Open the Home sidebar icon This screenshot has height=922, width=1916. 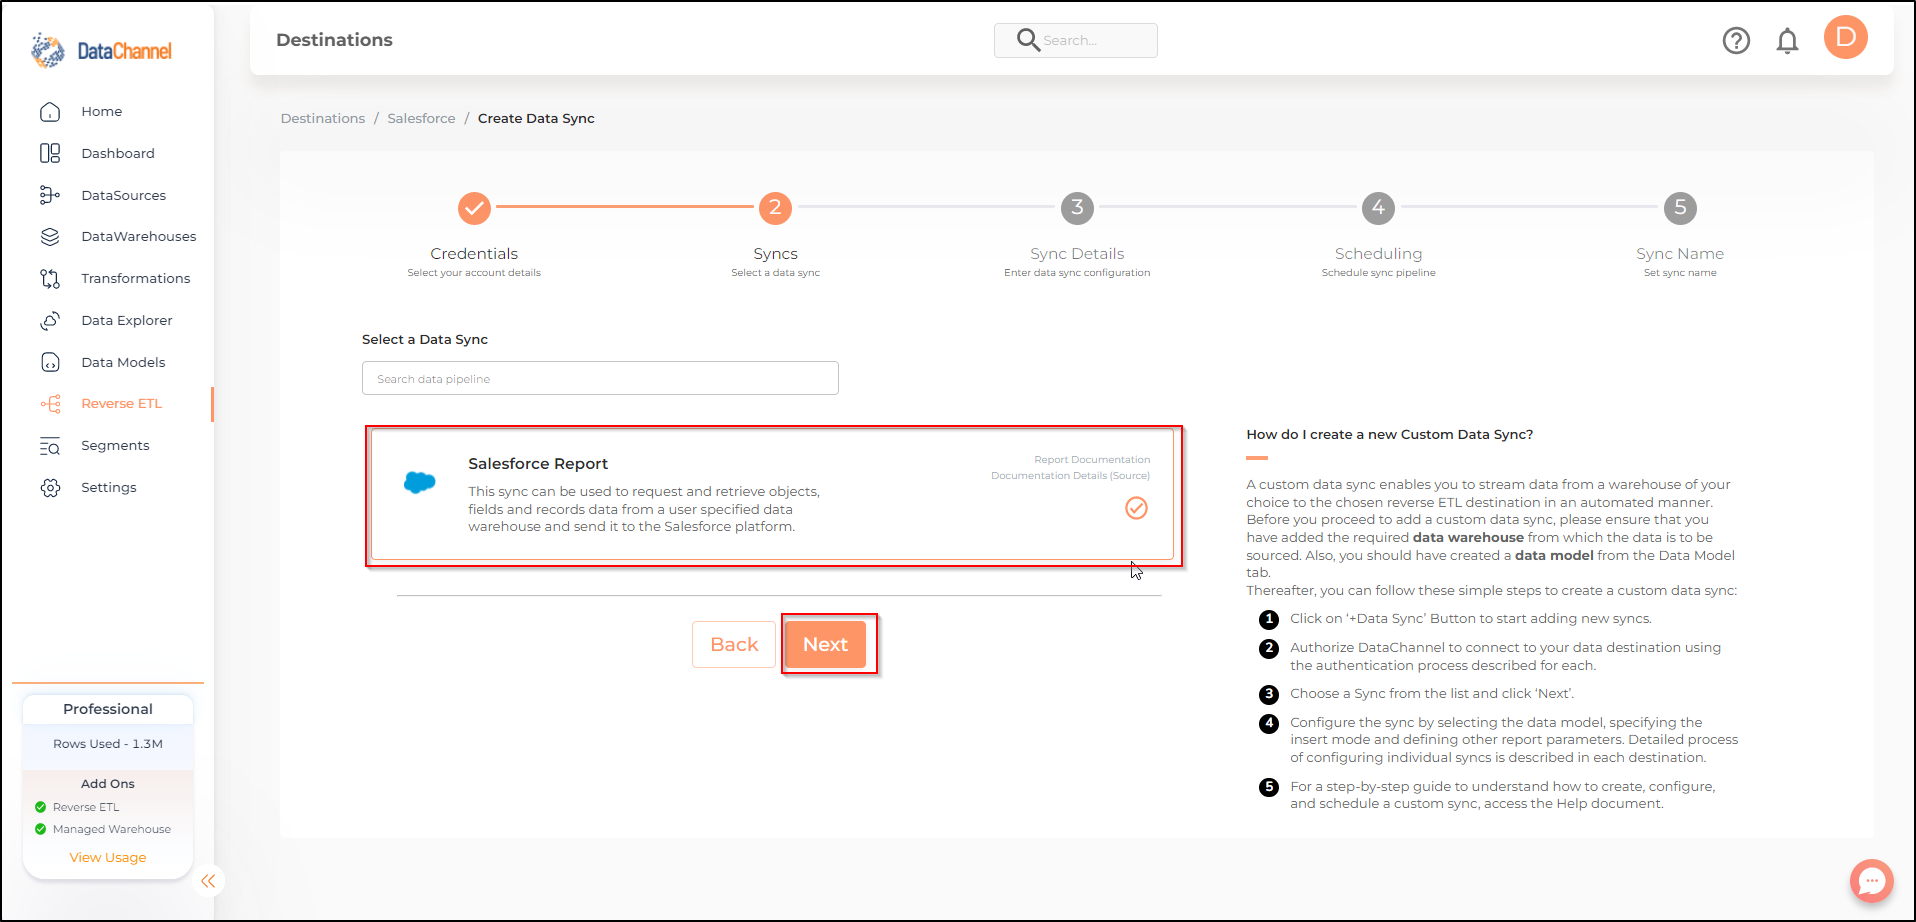click(50, 112)
